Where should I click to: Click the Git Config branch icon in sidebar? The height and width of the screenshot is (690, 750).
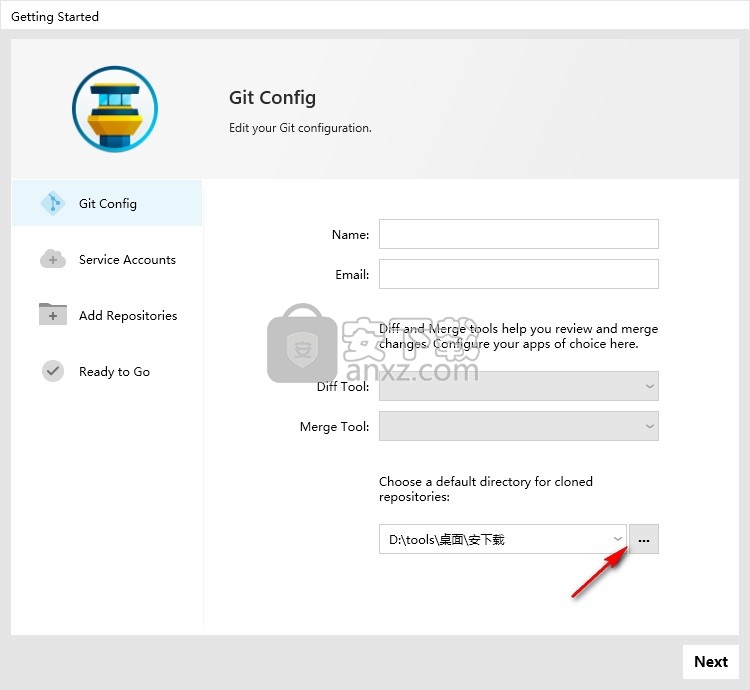coord(53,203)
